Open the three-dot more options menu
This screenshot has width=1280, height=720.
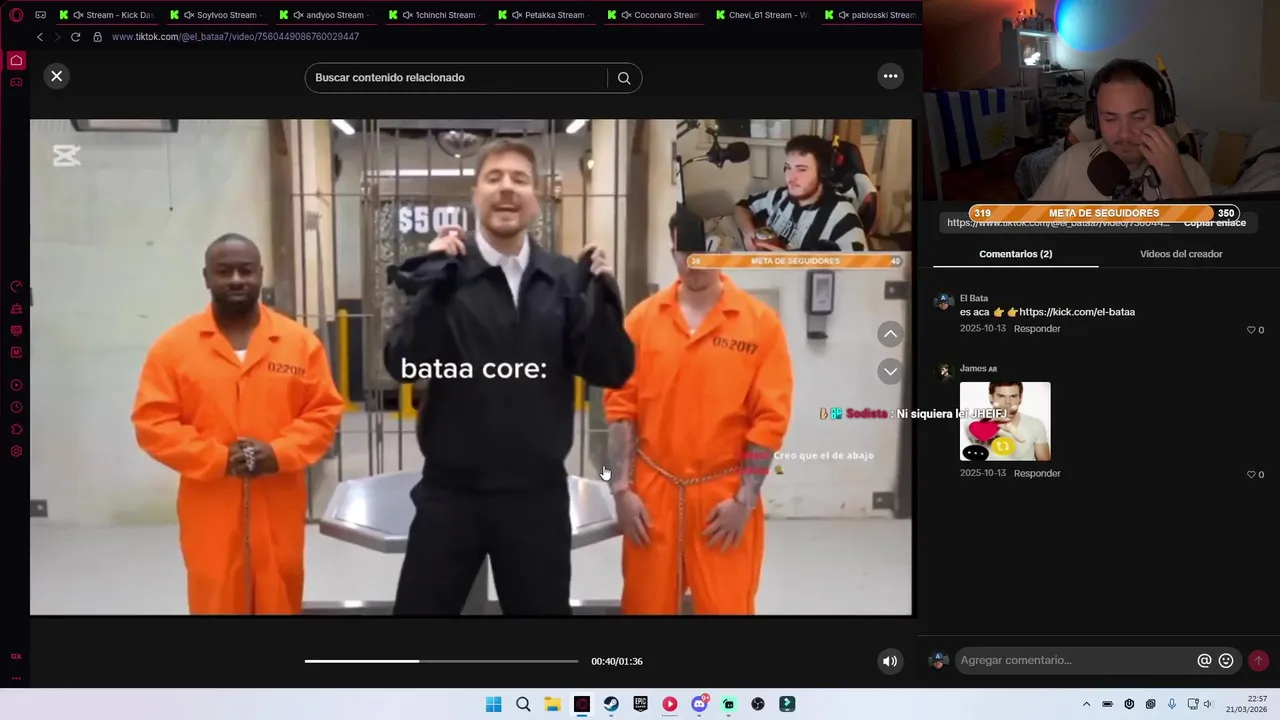(x=890, y=76)
